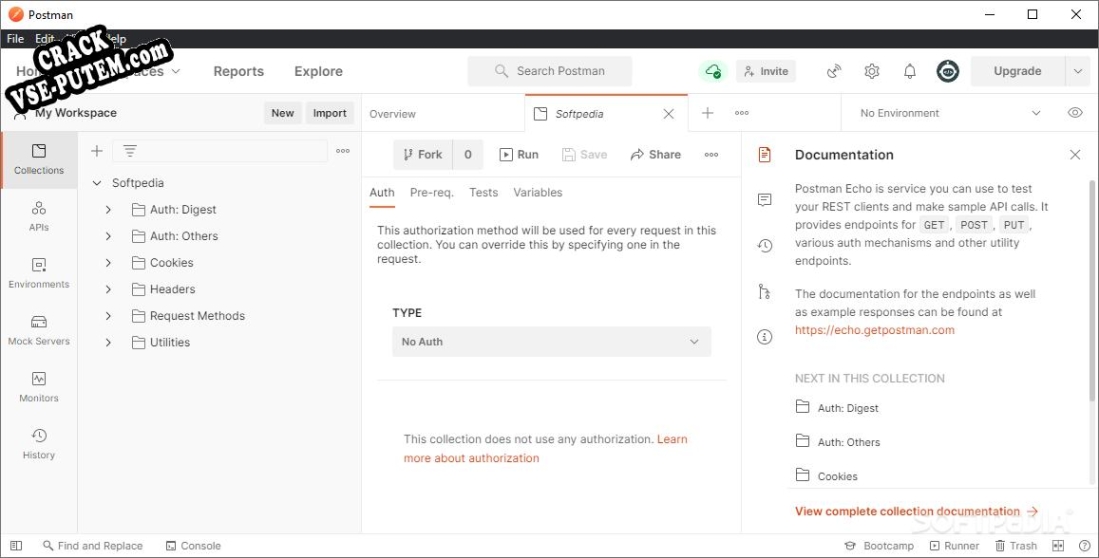Open the collection info icon
The image size is (1099, 558).
tap(765, 337)
